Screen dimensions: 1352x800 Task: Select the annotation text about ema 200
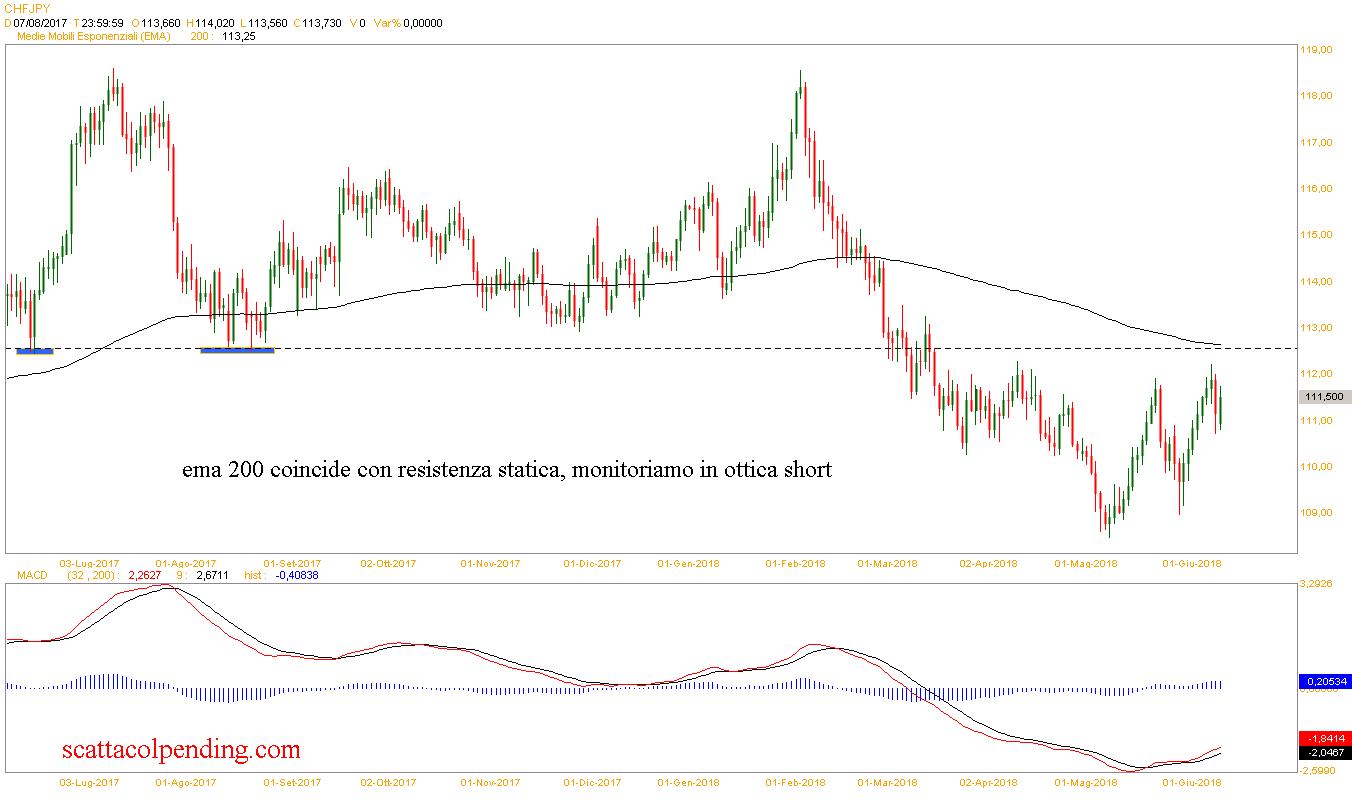point(507,469)
